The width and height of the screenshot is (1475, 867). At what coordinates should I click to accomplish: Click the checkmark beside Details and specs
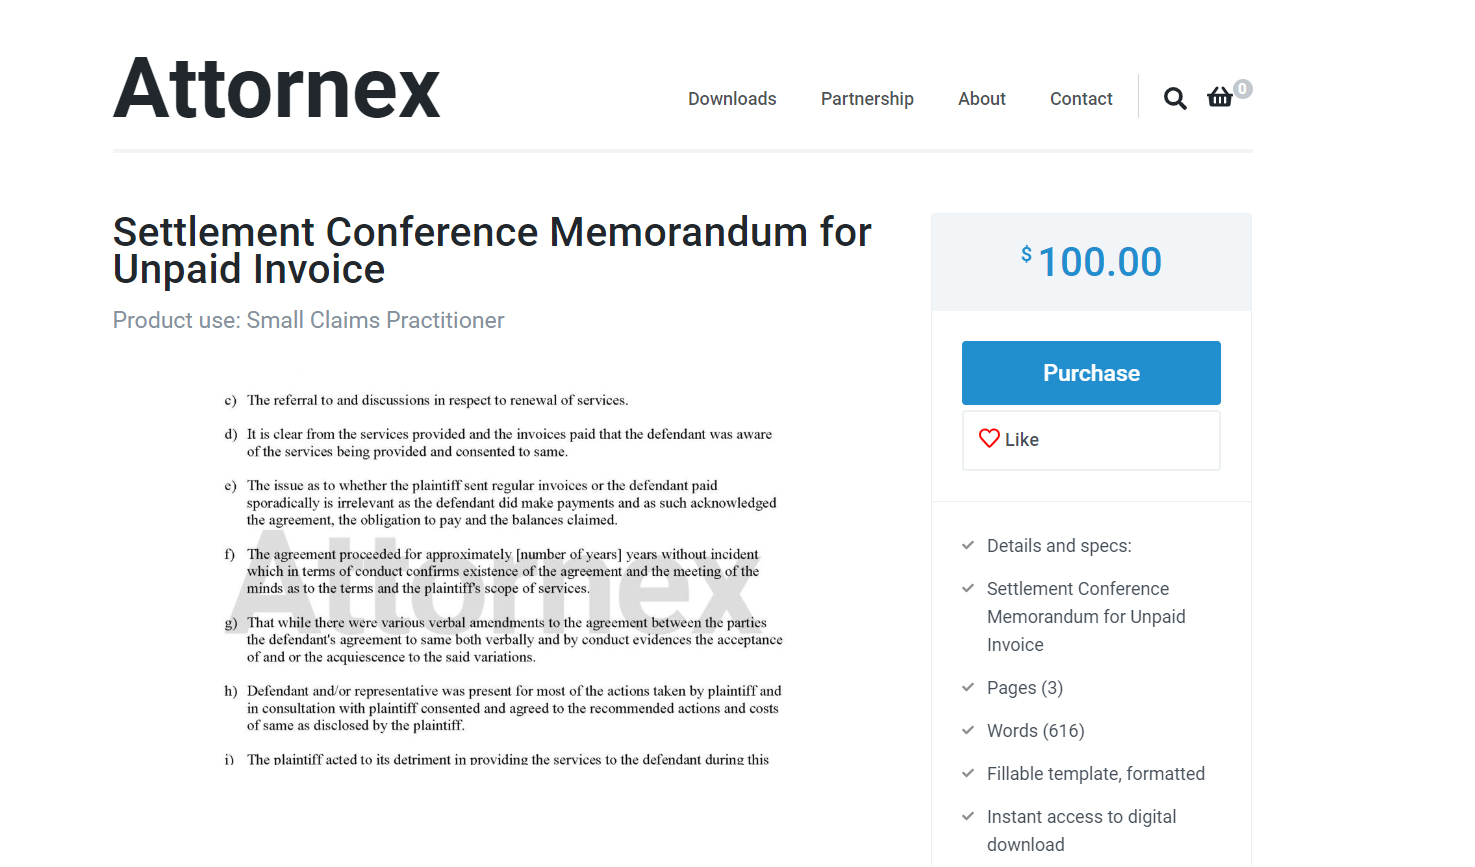[x=967, y=545]
